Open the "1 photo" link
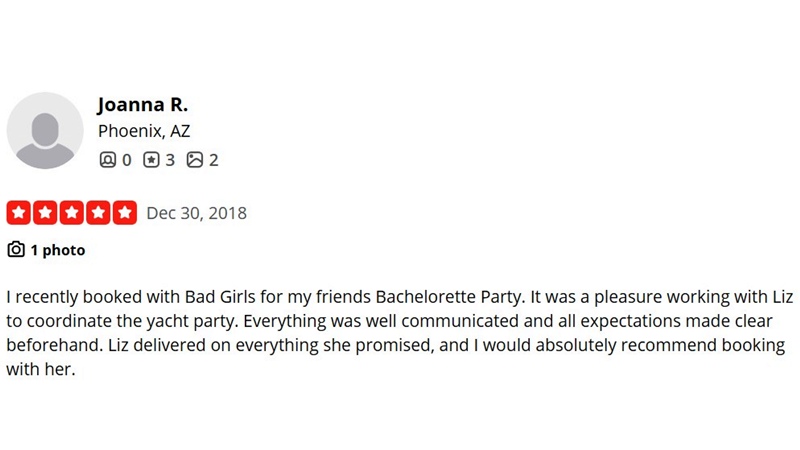Screen dimensions: 800x450 [57, 250]
